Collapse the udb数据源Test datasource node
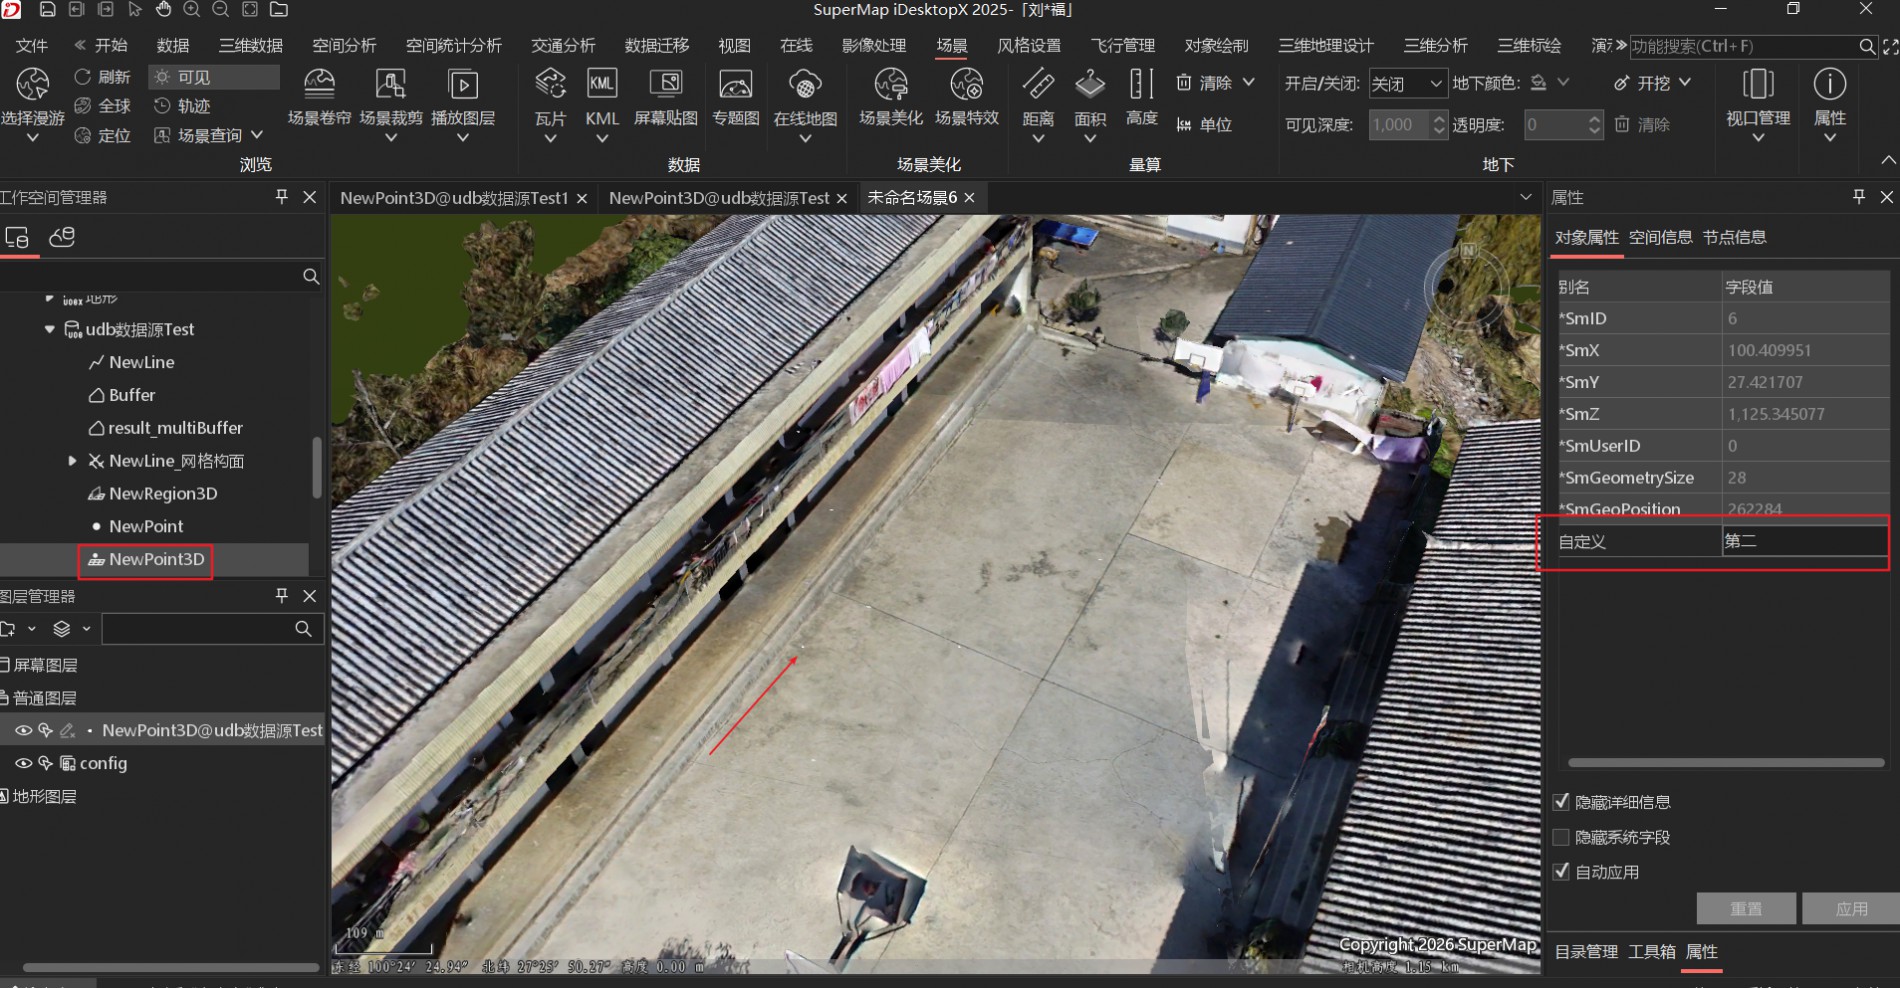 tap(49, 329)
